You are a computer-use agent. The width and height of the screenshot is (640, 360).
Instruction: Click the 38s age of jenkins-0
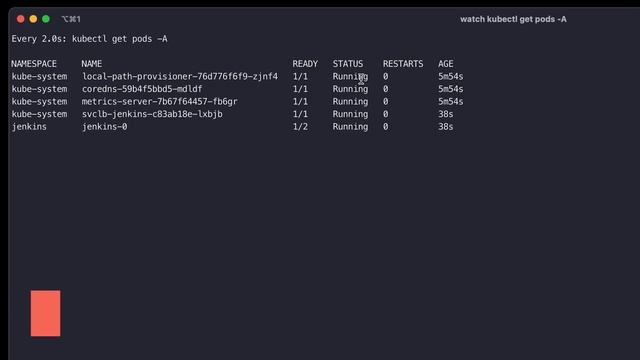446,127
